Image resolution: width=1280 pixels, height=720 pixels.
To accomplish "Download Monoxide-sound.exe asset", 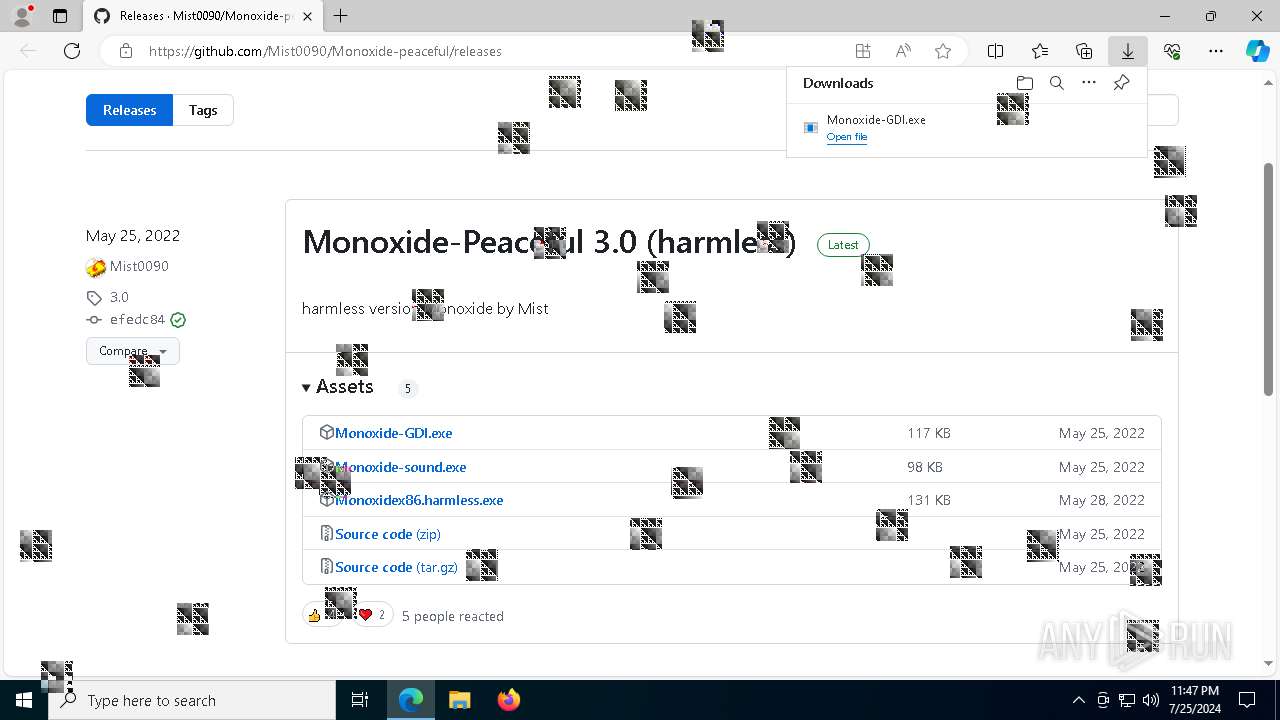I will pyautogui.click(x=401, y=467).
